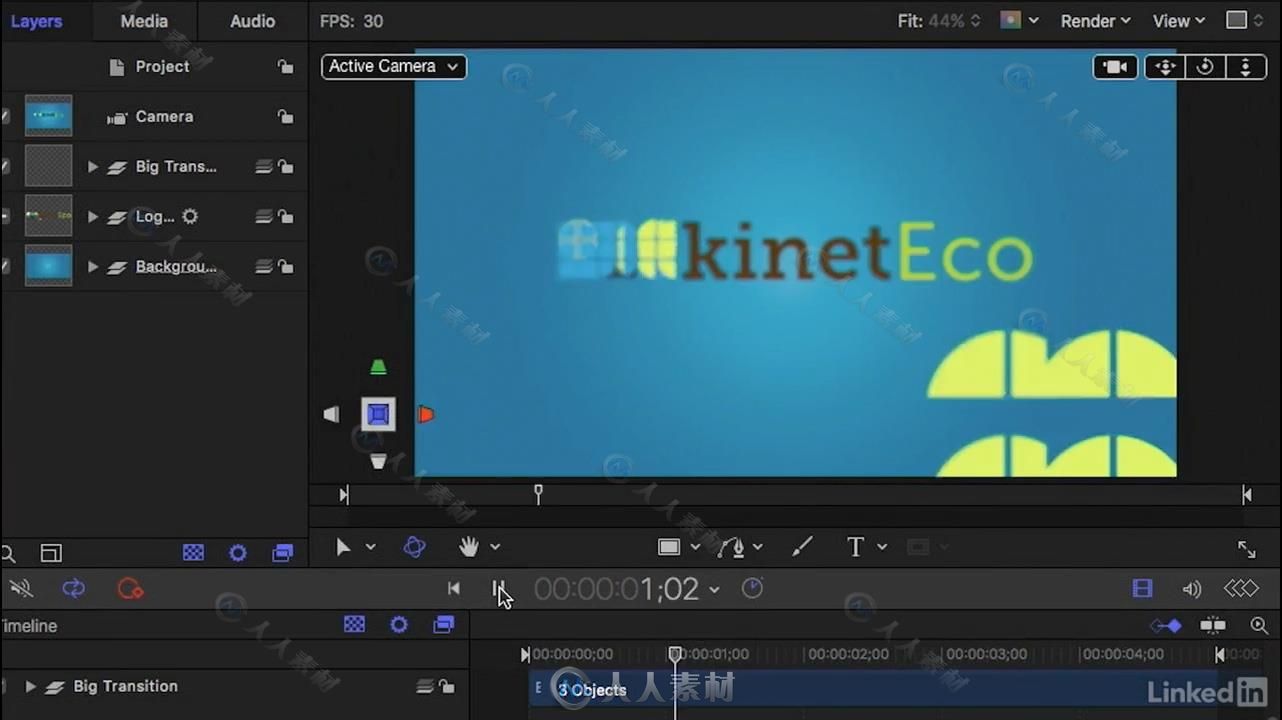Open the View menu
The width and height of the screenshot is (1282, 720).
(x=1179, y=21)
